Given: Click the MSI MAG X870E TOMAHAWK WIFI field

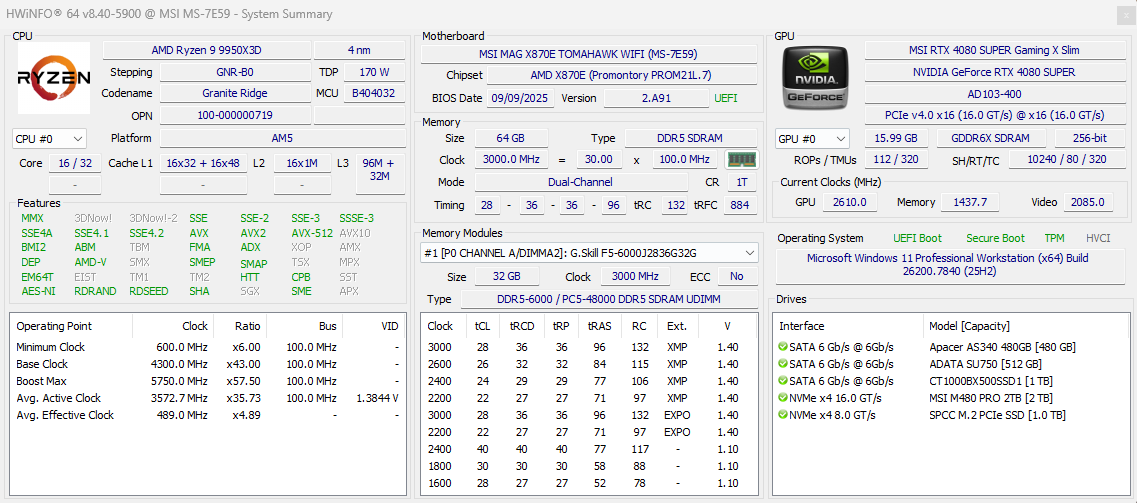Looking at the screenshot, I should [x=589, y=54].
